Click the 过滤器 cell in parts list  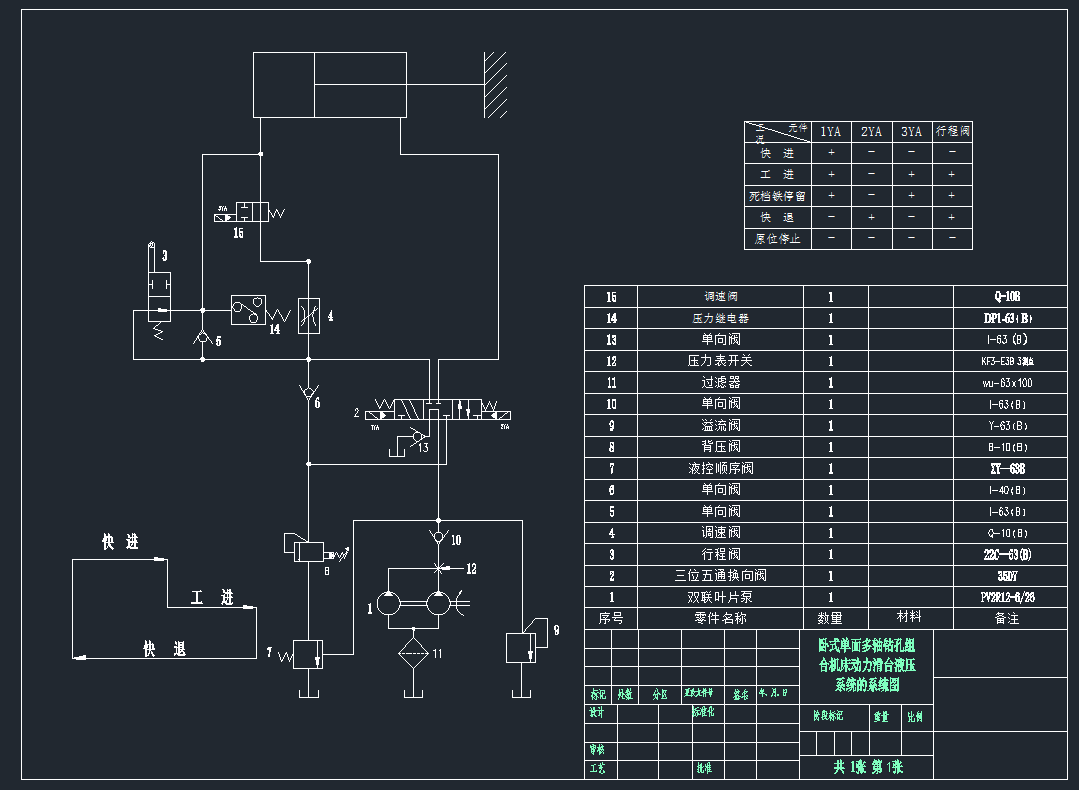(720, 382)
